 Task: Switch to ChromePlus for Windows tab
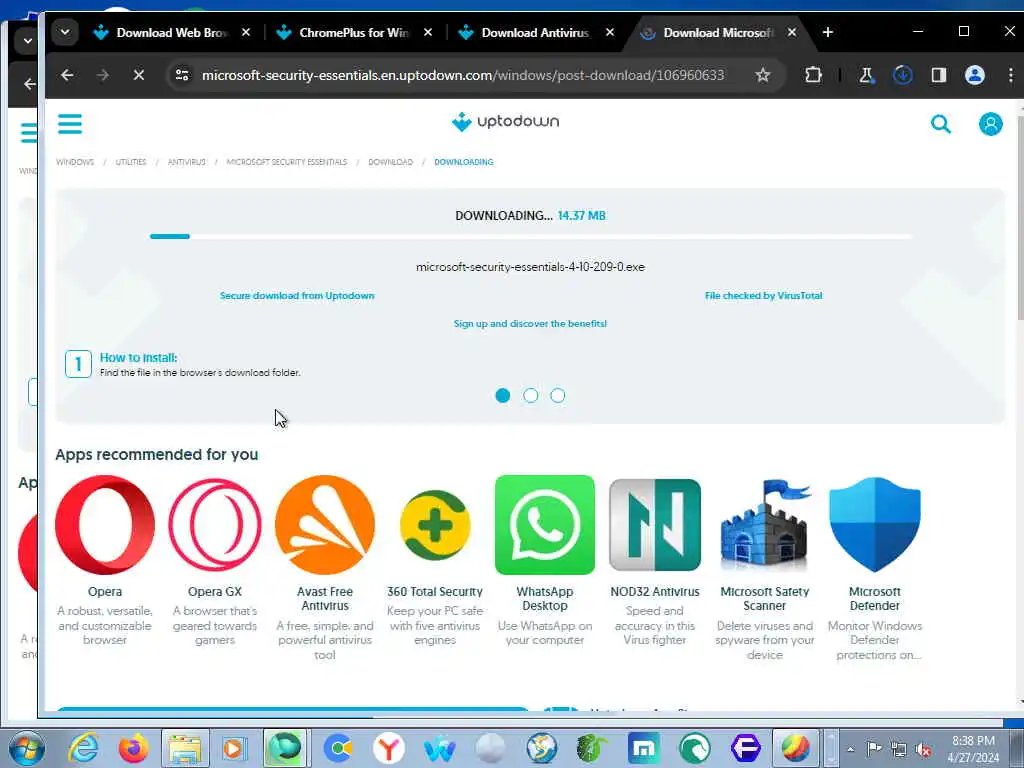tap(354, 32)
